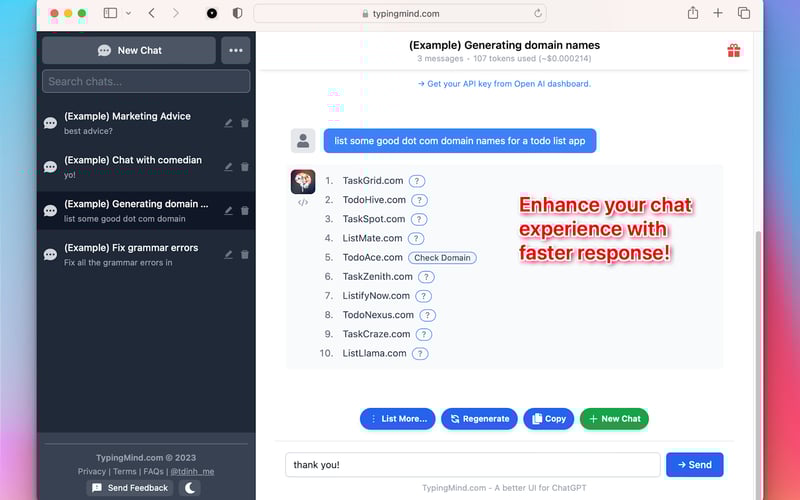Edit the Generating domain chat title
The width and height of the screenshot is (800, 500).
click(x=228, y=211)
